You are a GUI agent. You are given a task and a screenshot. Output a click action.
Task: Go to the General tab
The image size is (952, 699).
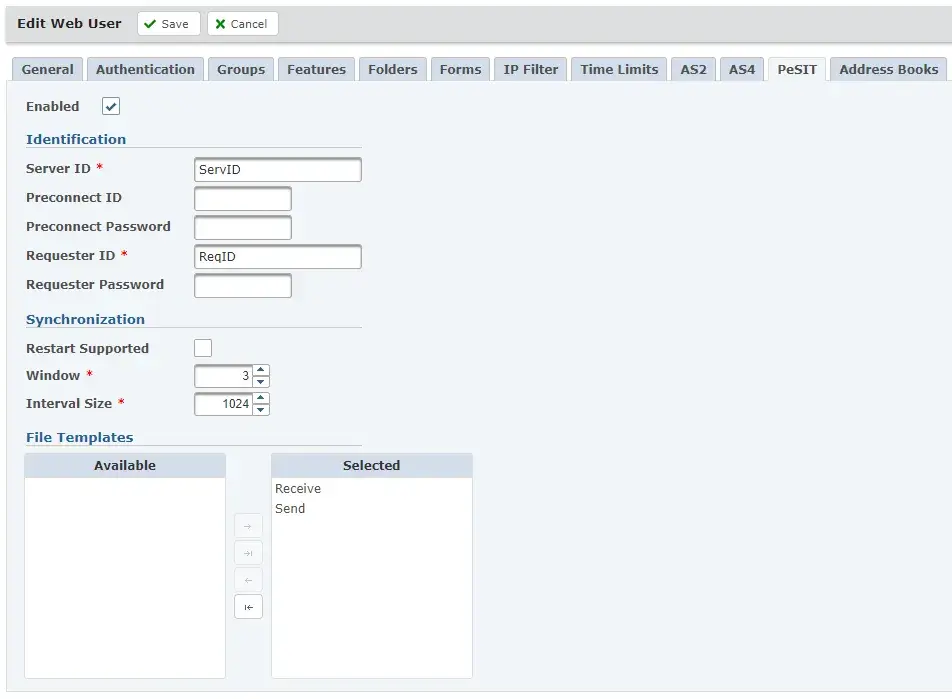(x=47, y=69)
